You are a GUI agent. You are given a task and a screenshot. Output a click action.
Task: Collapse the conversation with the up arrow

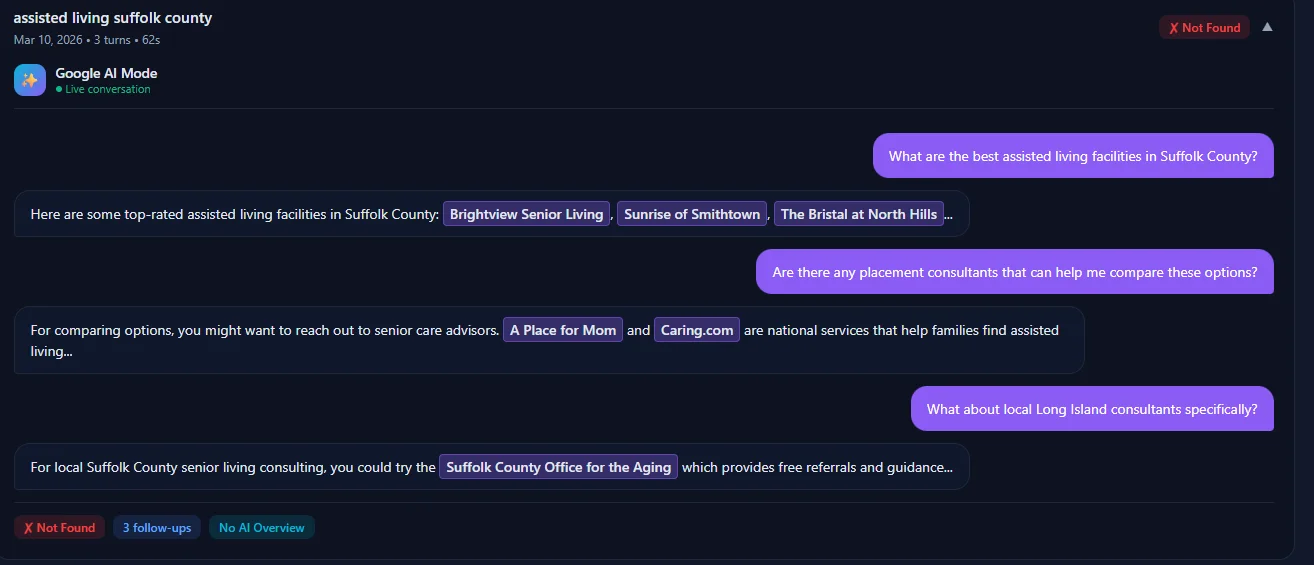[1267, 27]
